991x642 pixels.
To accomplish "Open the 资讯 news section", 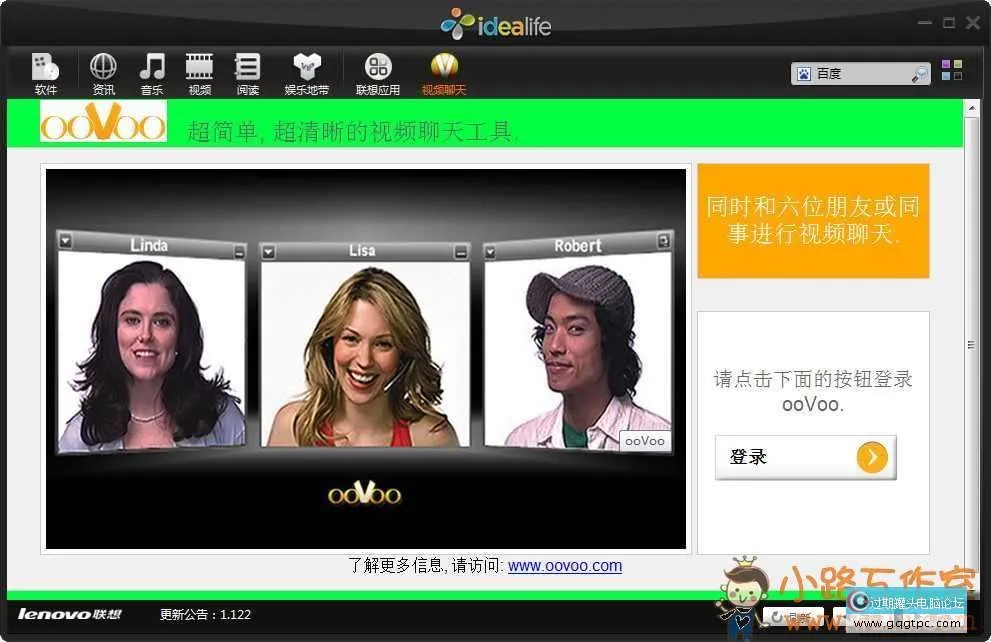I will click(102, 72).
